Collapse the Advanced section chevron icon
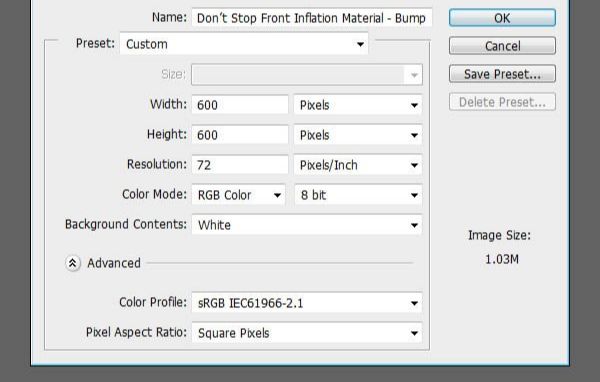The height and width of the screenshot is (382, 600). (73, 263)
